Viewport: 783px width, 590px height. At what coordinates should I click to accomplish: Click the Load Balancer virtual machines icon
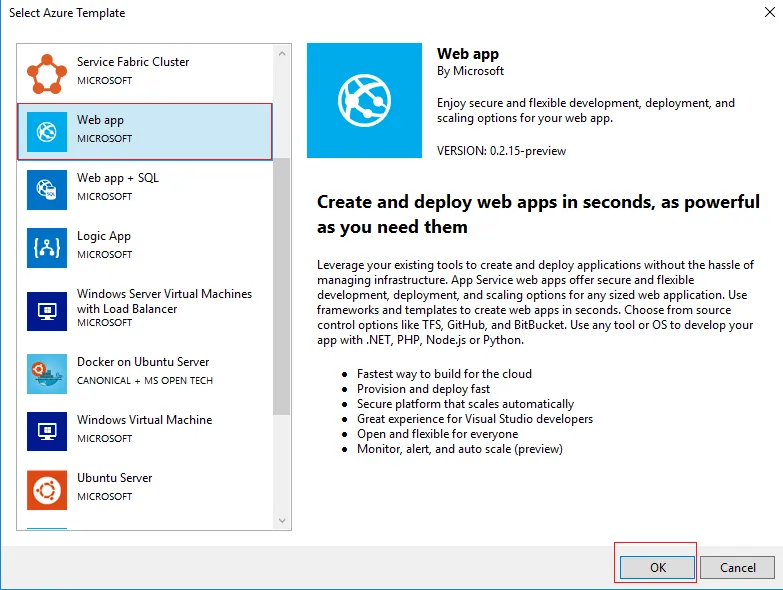[47, 311]
